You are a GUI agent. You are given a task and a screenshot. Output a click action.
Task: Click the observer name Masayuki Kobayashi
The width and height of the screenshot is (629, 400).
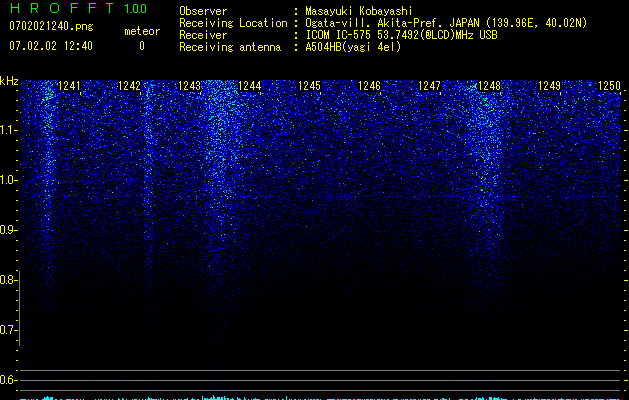[359, 11]
